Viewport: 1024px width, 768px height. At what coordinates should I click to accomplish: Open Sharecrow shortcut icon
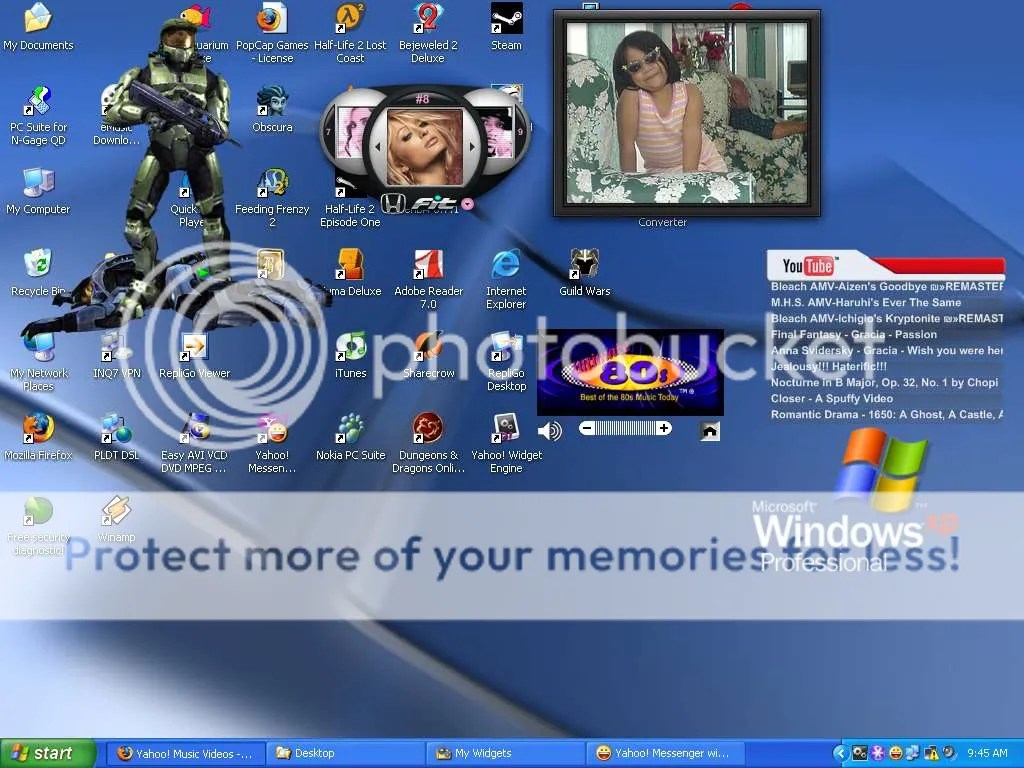point(428,355)
